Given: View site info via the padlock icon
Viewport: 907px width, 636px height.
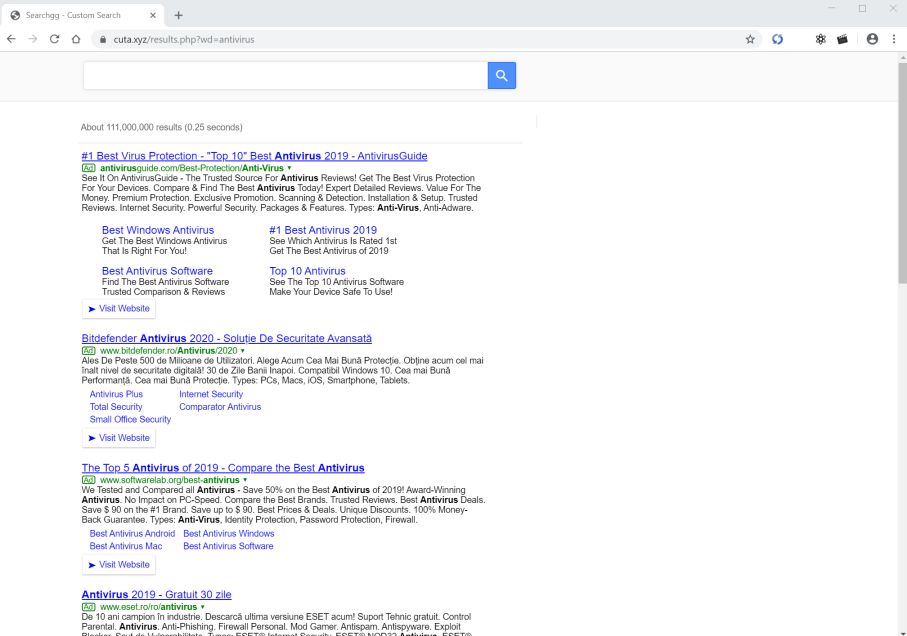Looking at the screenshot, I should coord(103,39).
